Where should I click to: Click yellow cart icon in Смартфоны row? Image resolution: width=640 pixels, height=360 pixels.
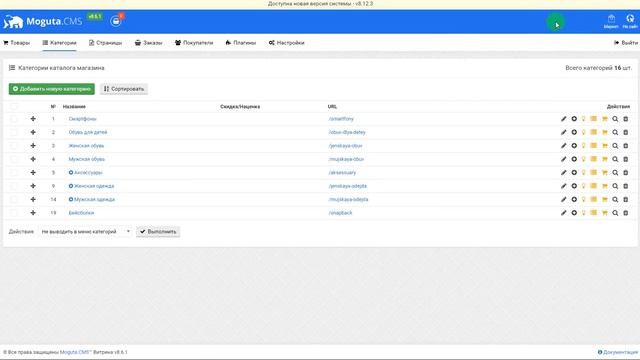[x=604, y=119]
